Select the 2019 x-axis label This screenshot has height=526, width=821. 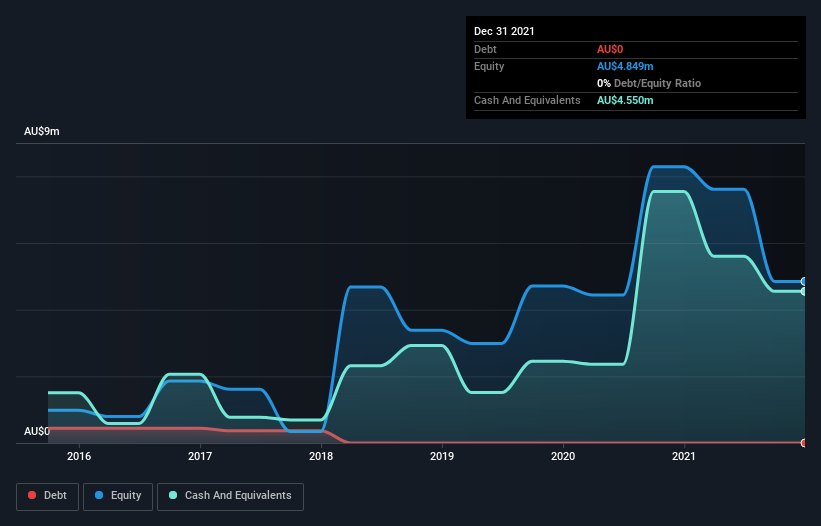[x=442, y=456]
